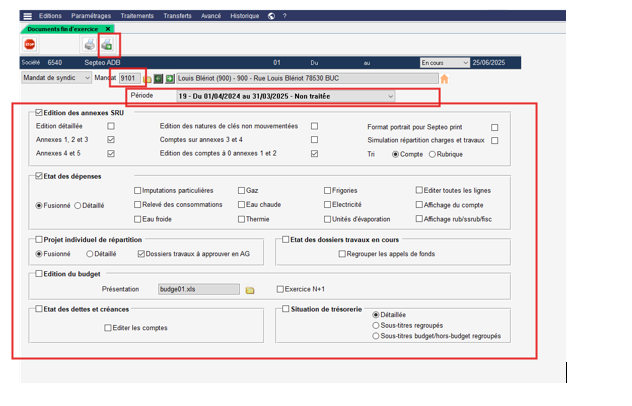Select Rubrique sort radio button
The height and width of the screenshot is (406, 632).
(428, 154)
